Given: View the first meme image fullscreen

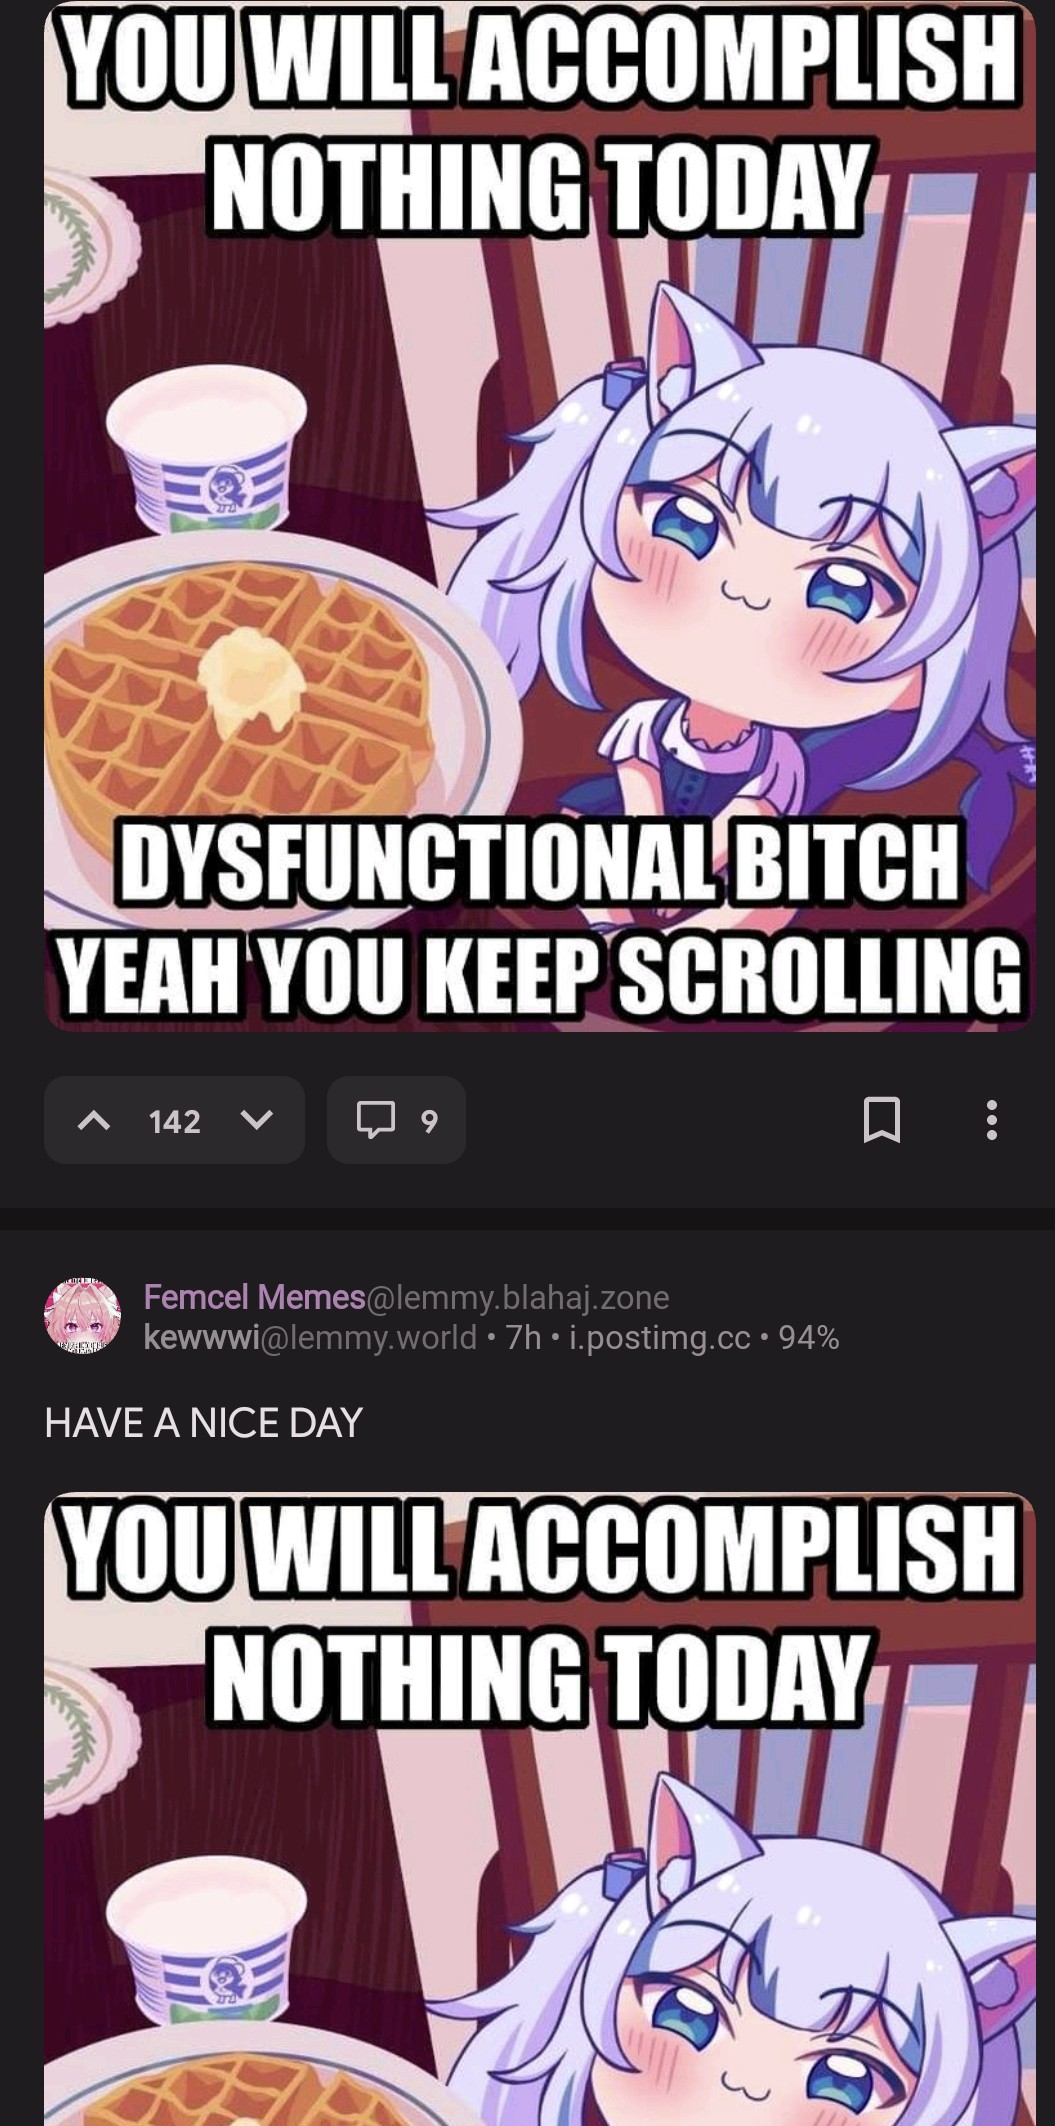Looking at the screenshot, I should click(x=540, y=515).
